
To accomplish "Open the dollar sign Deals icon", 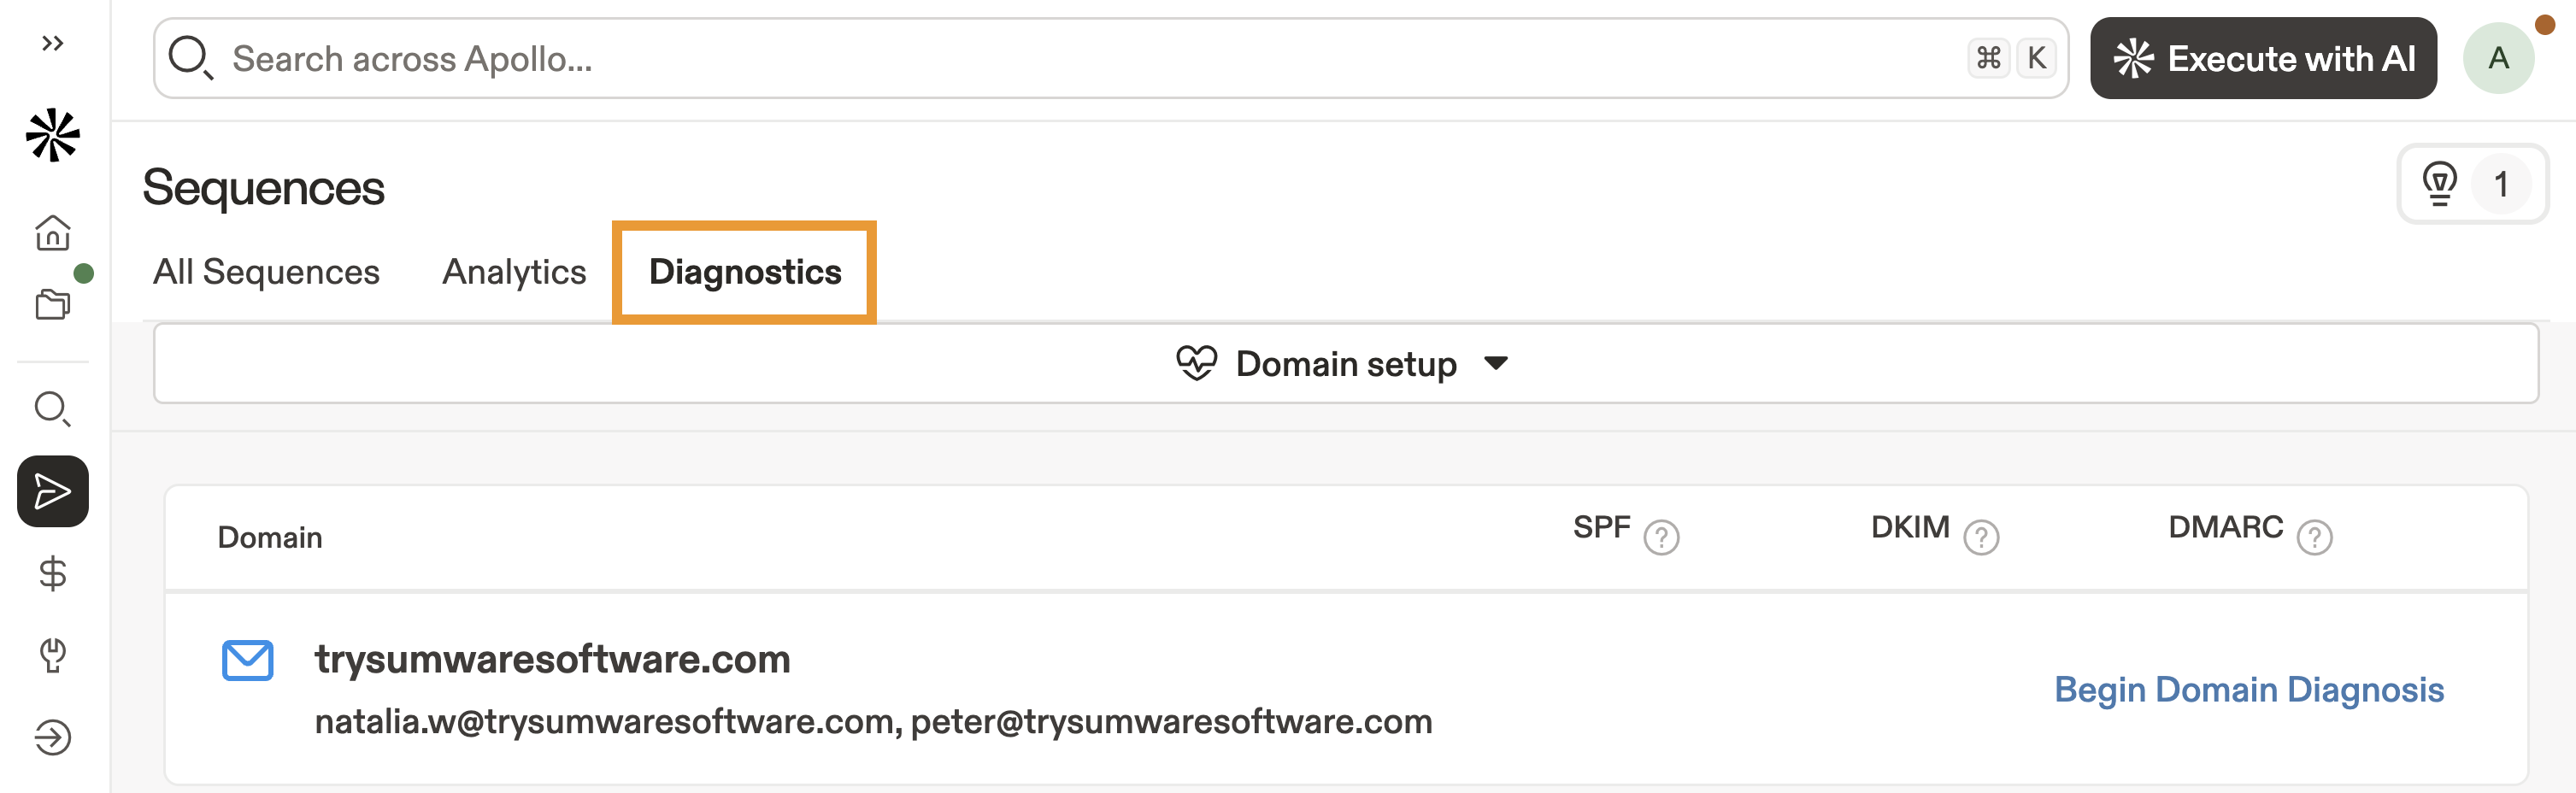I will pyautogui.click(x=53, y=574).
